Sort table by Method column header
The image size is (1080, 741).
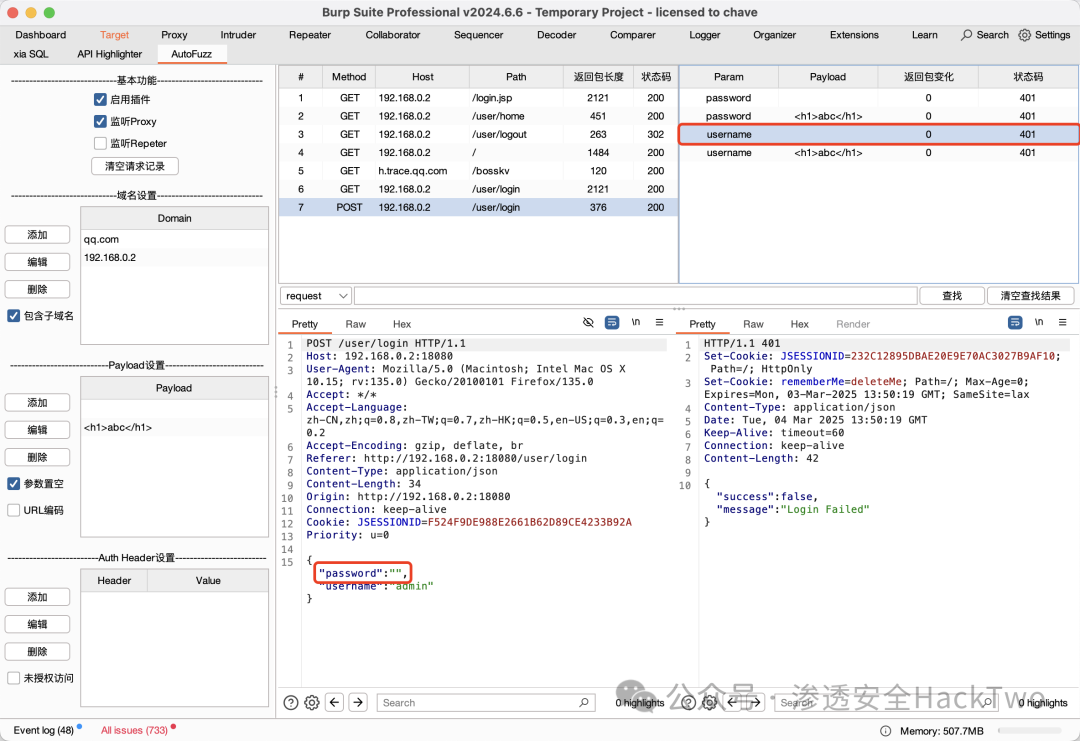tap(349, 77)
